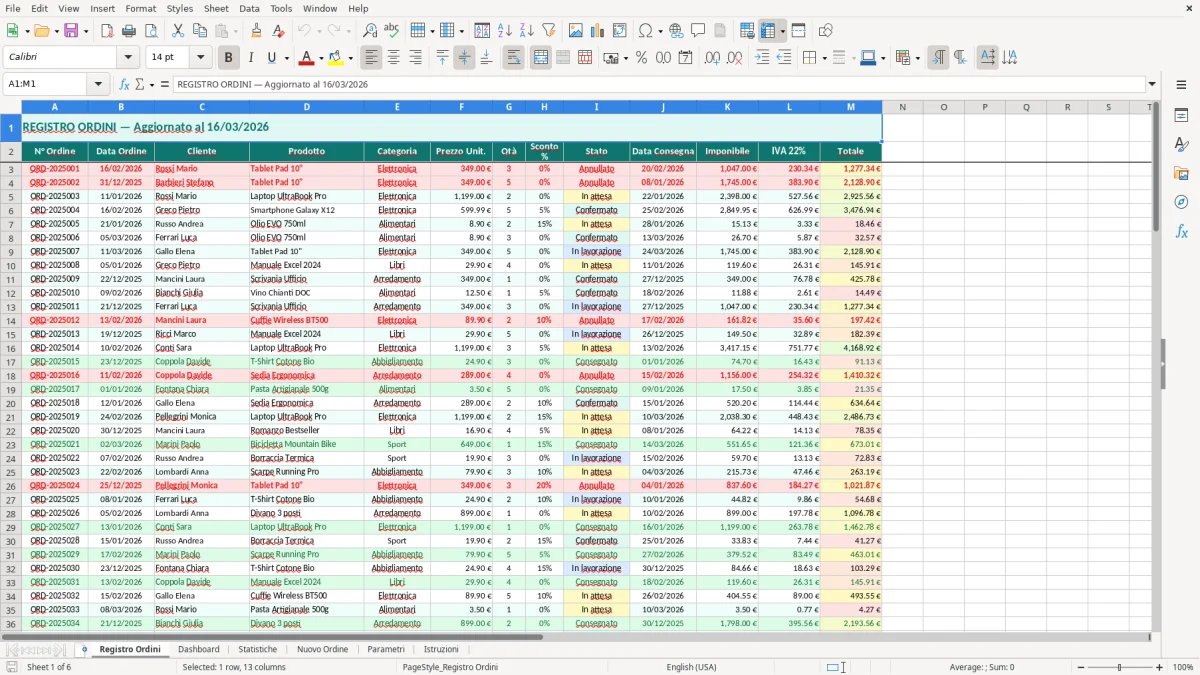The width and height of the screenshot is (1200, 675).
Task: Open the Borders dropdown arrow
Action: 826,58
